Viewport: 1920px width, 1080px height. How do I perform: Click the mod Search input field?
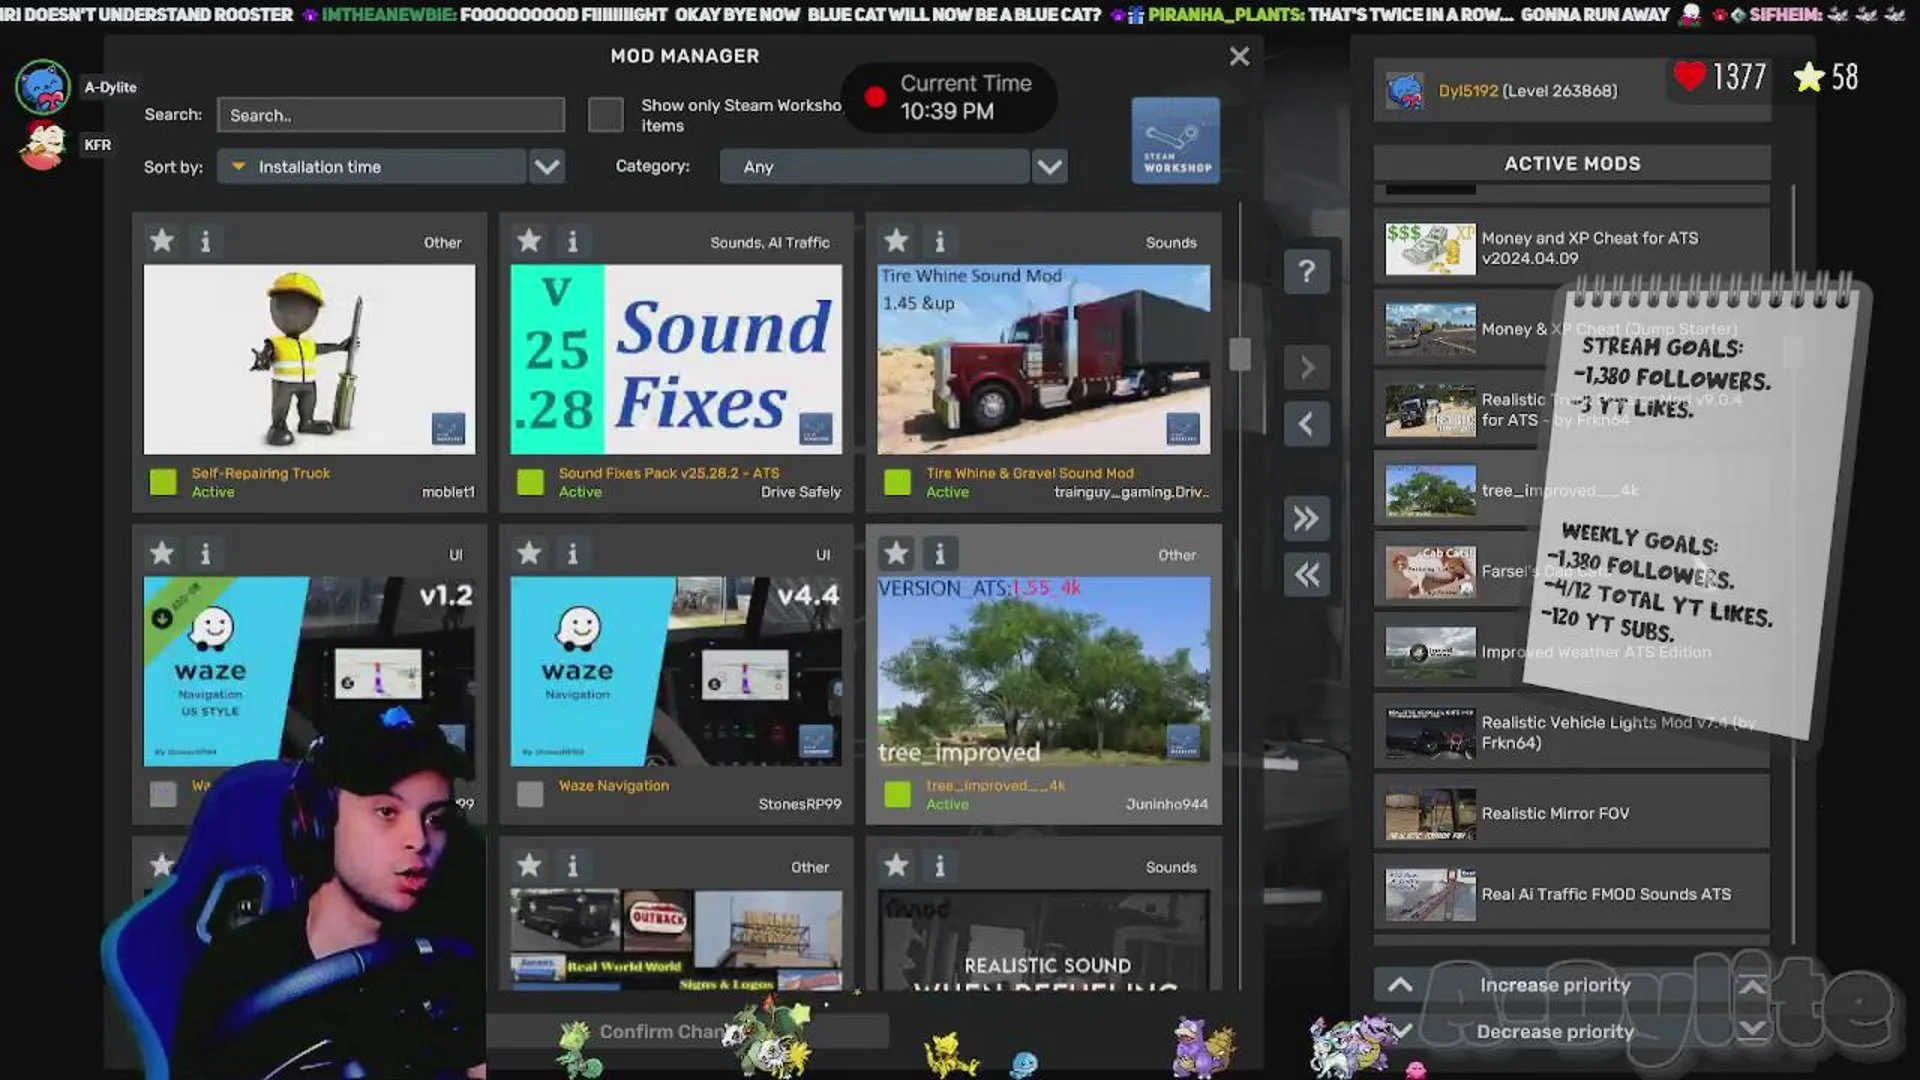[390, 115]
